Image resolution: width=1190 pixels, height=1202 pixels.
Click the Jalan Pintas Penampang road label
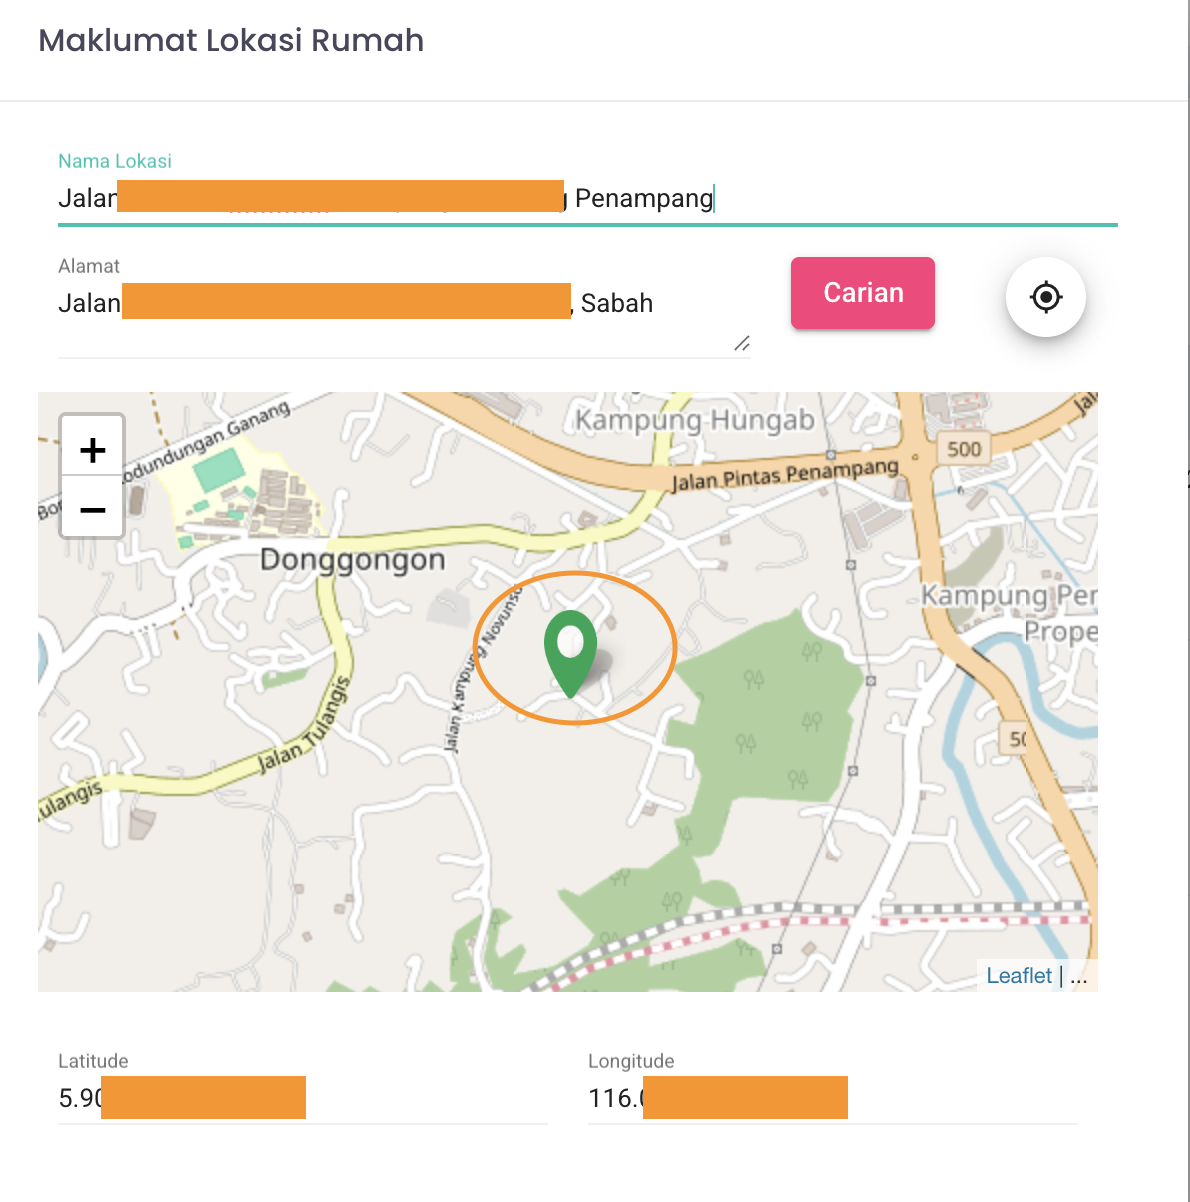785,475
